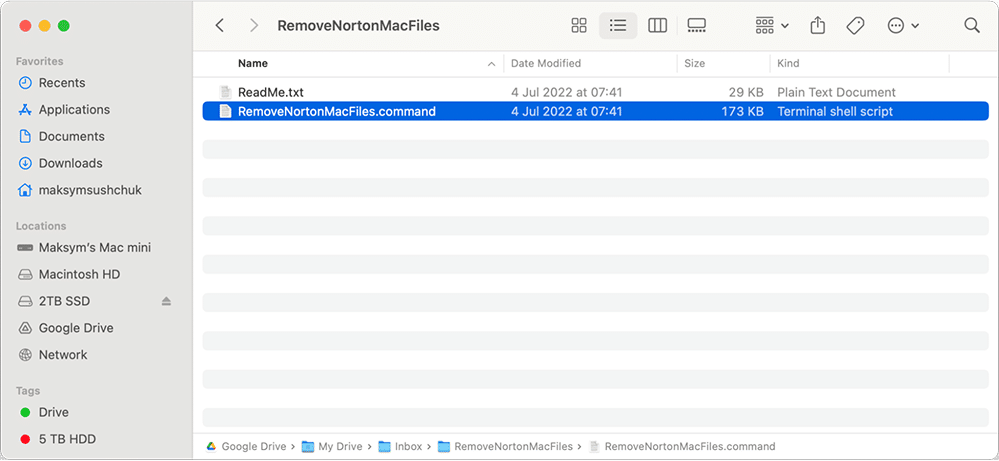Click the home house icon
This screenshot has width=999, height=461.
pos(25,190)
